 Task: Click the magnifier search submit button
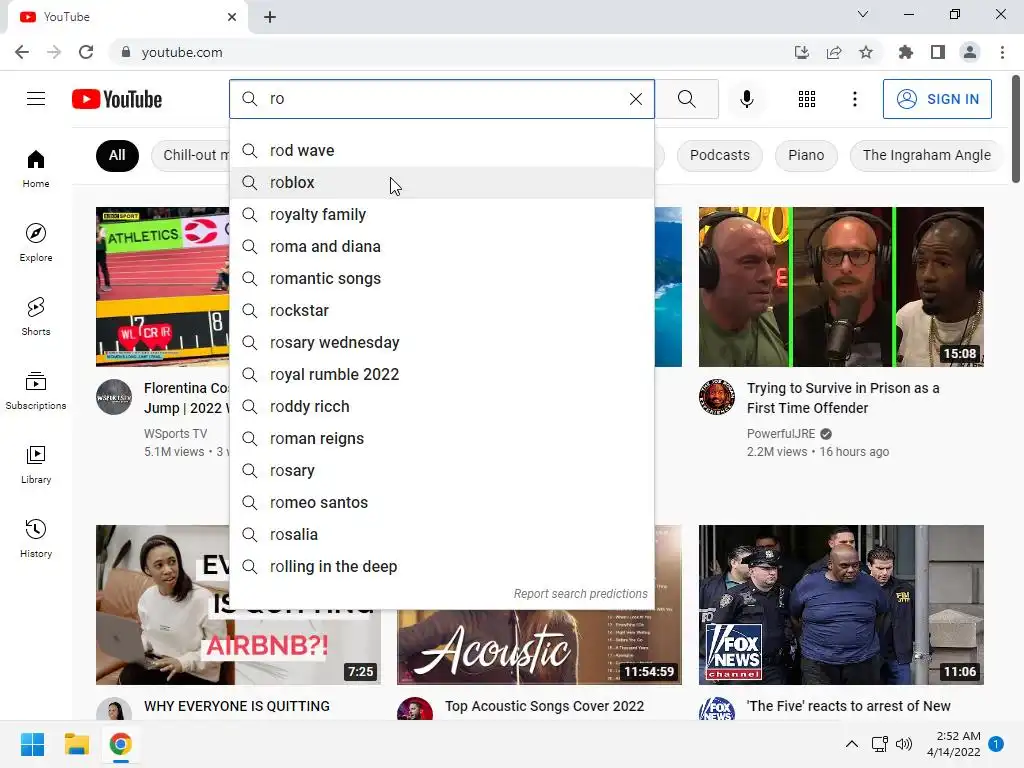pyautogui.click(x=686, y=99)
